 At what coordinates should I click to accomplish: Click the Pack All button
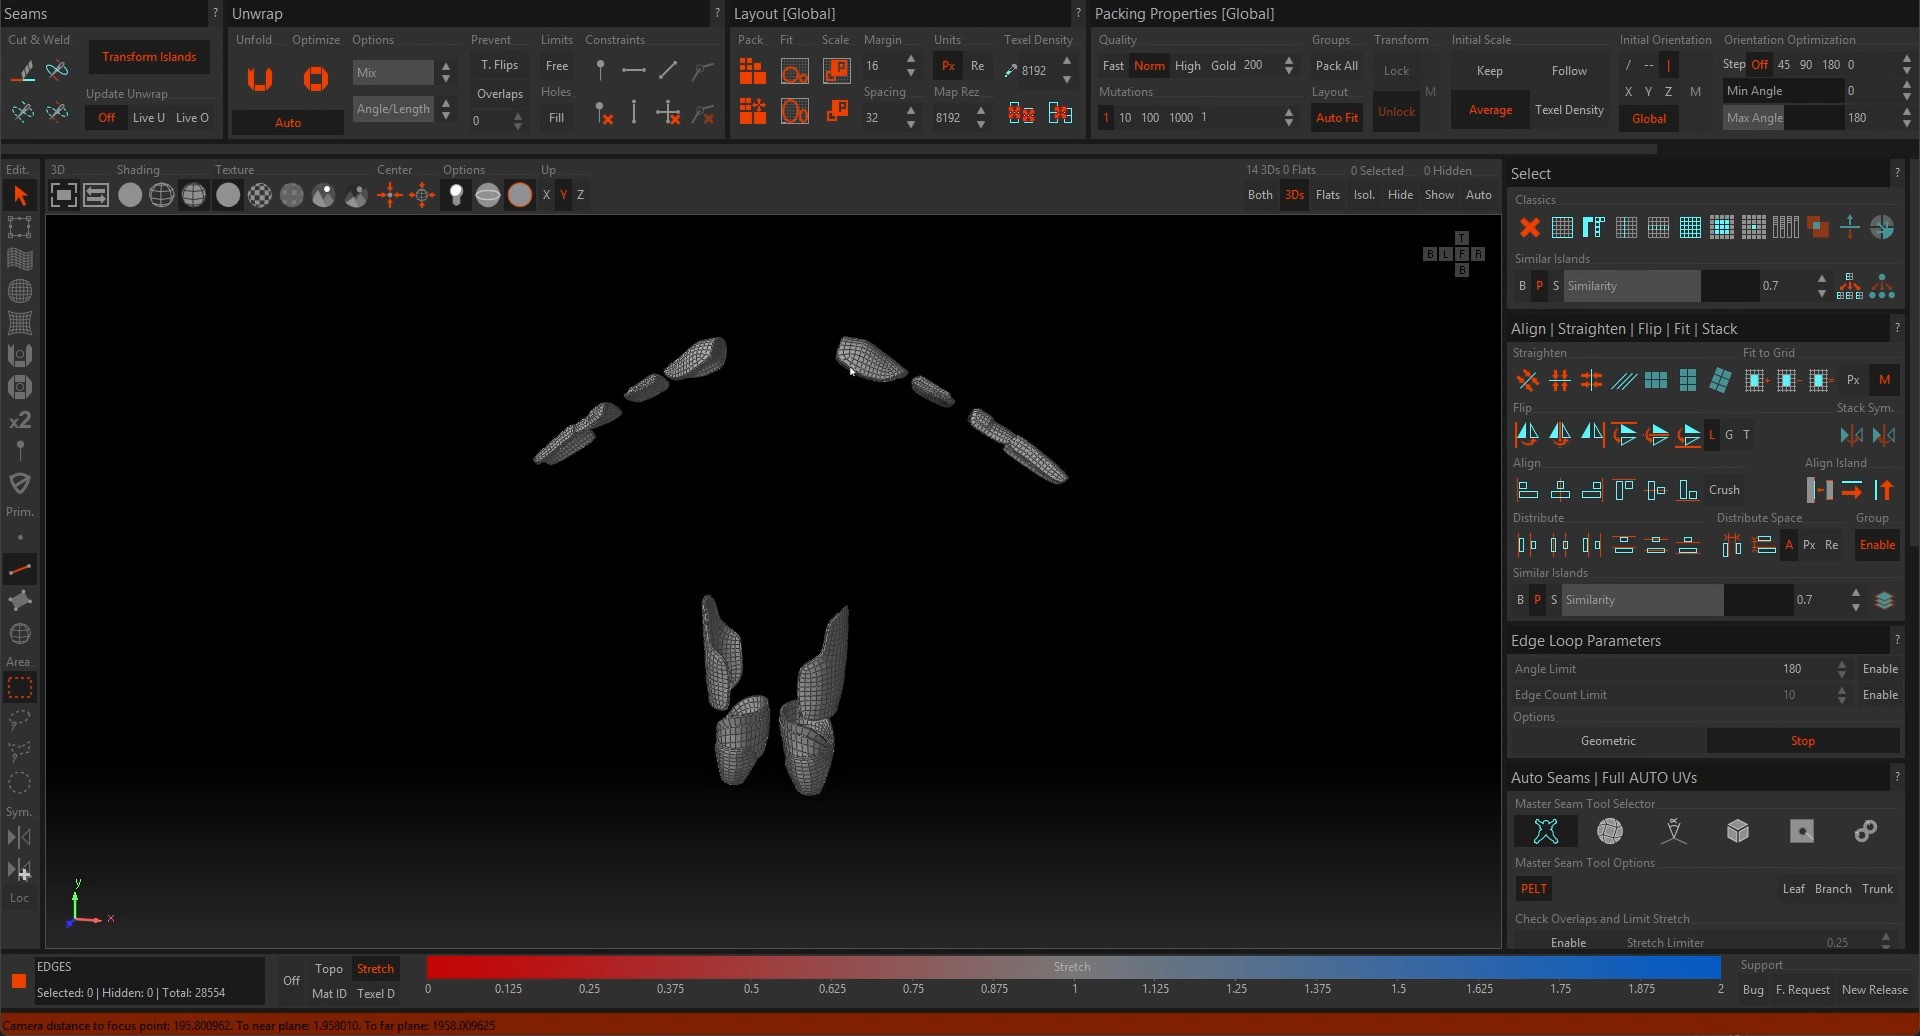pyautogui.click(x=1336, y=66)
